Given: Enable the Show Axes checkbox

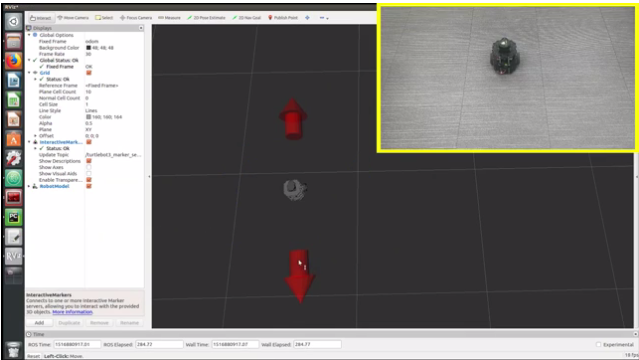Looking at the screenshot, I should pyautogui.click(x=89, y=168).
